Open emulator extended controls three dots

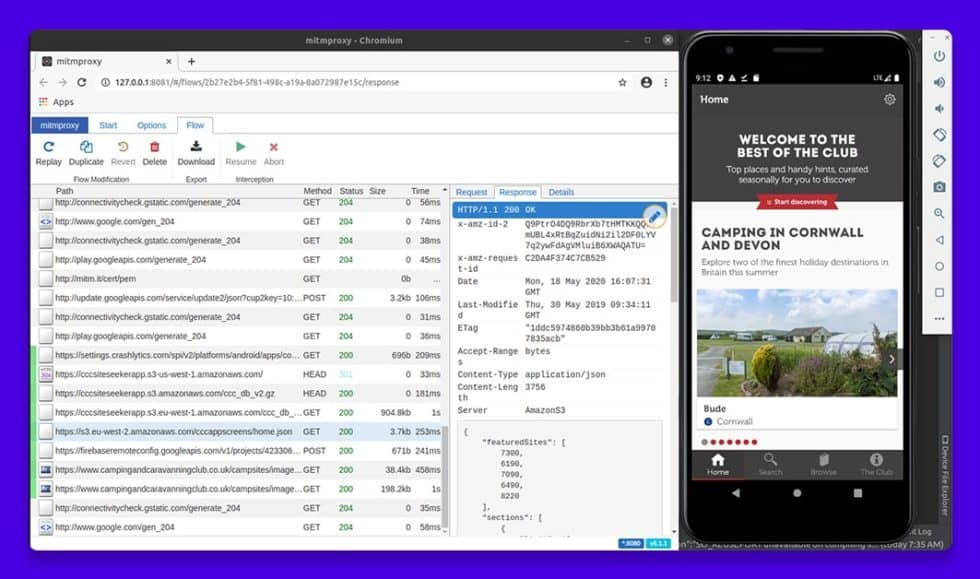(939, 318)
